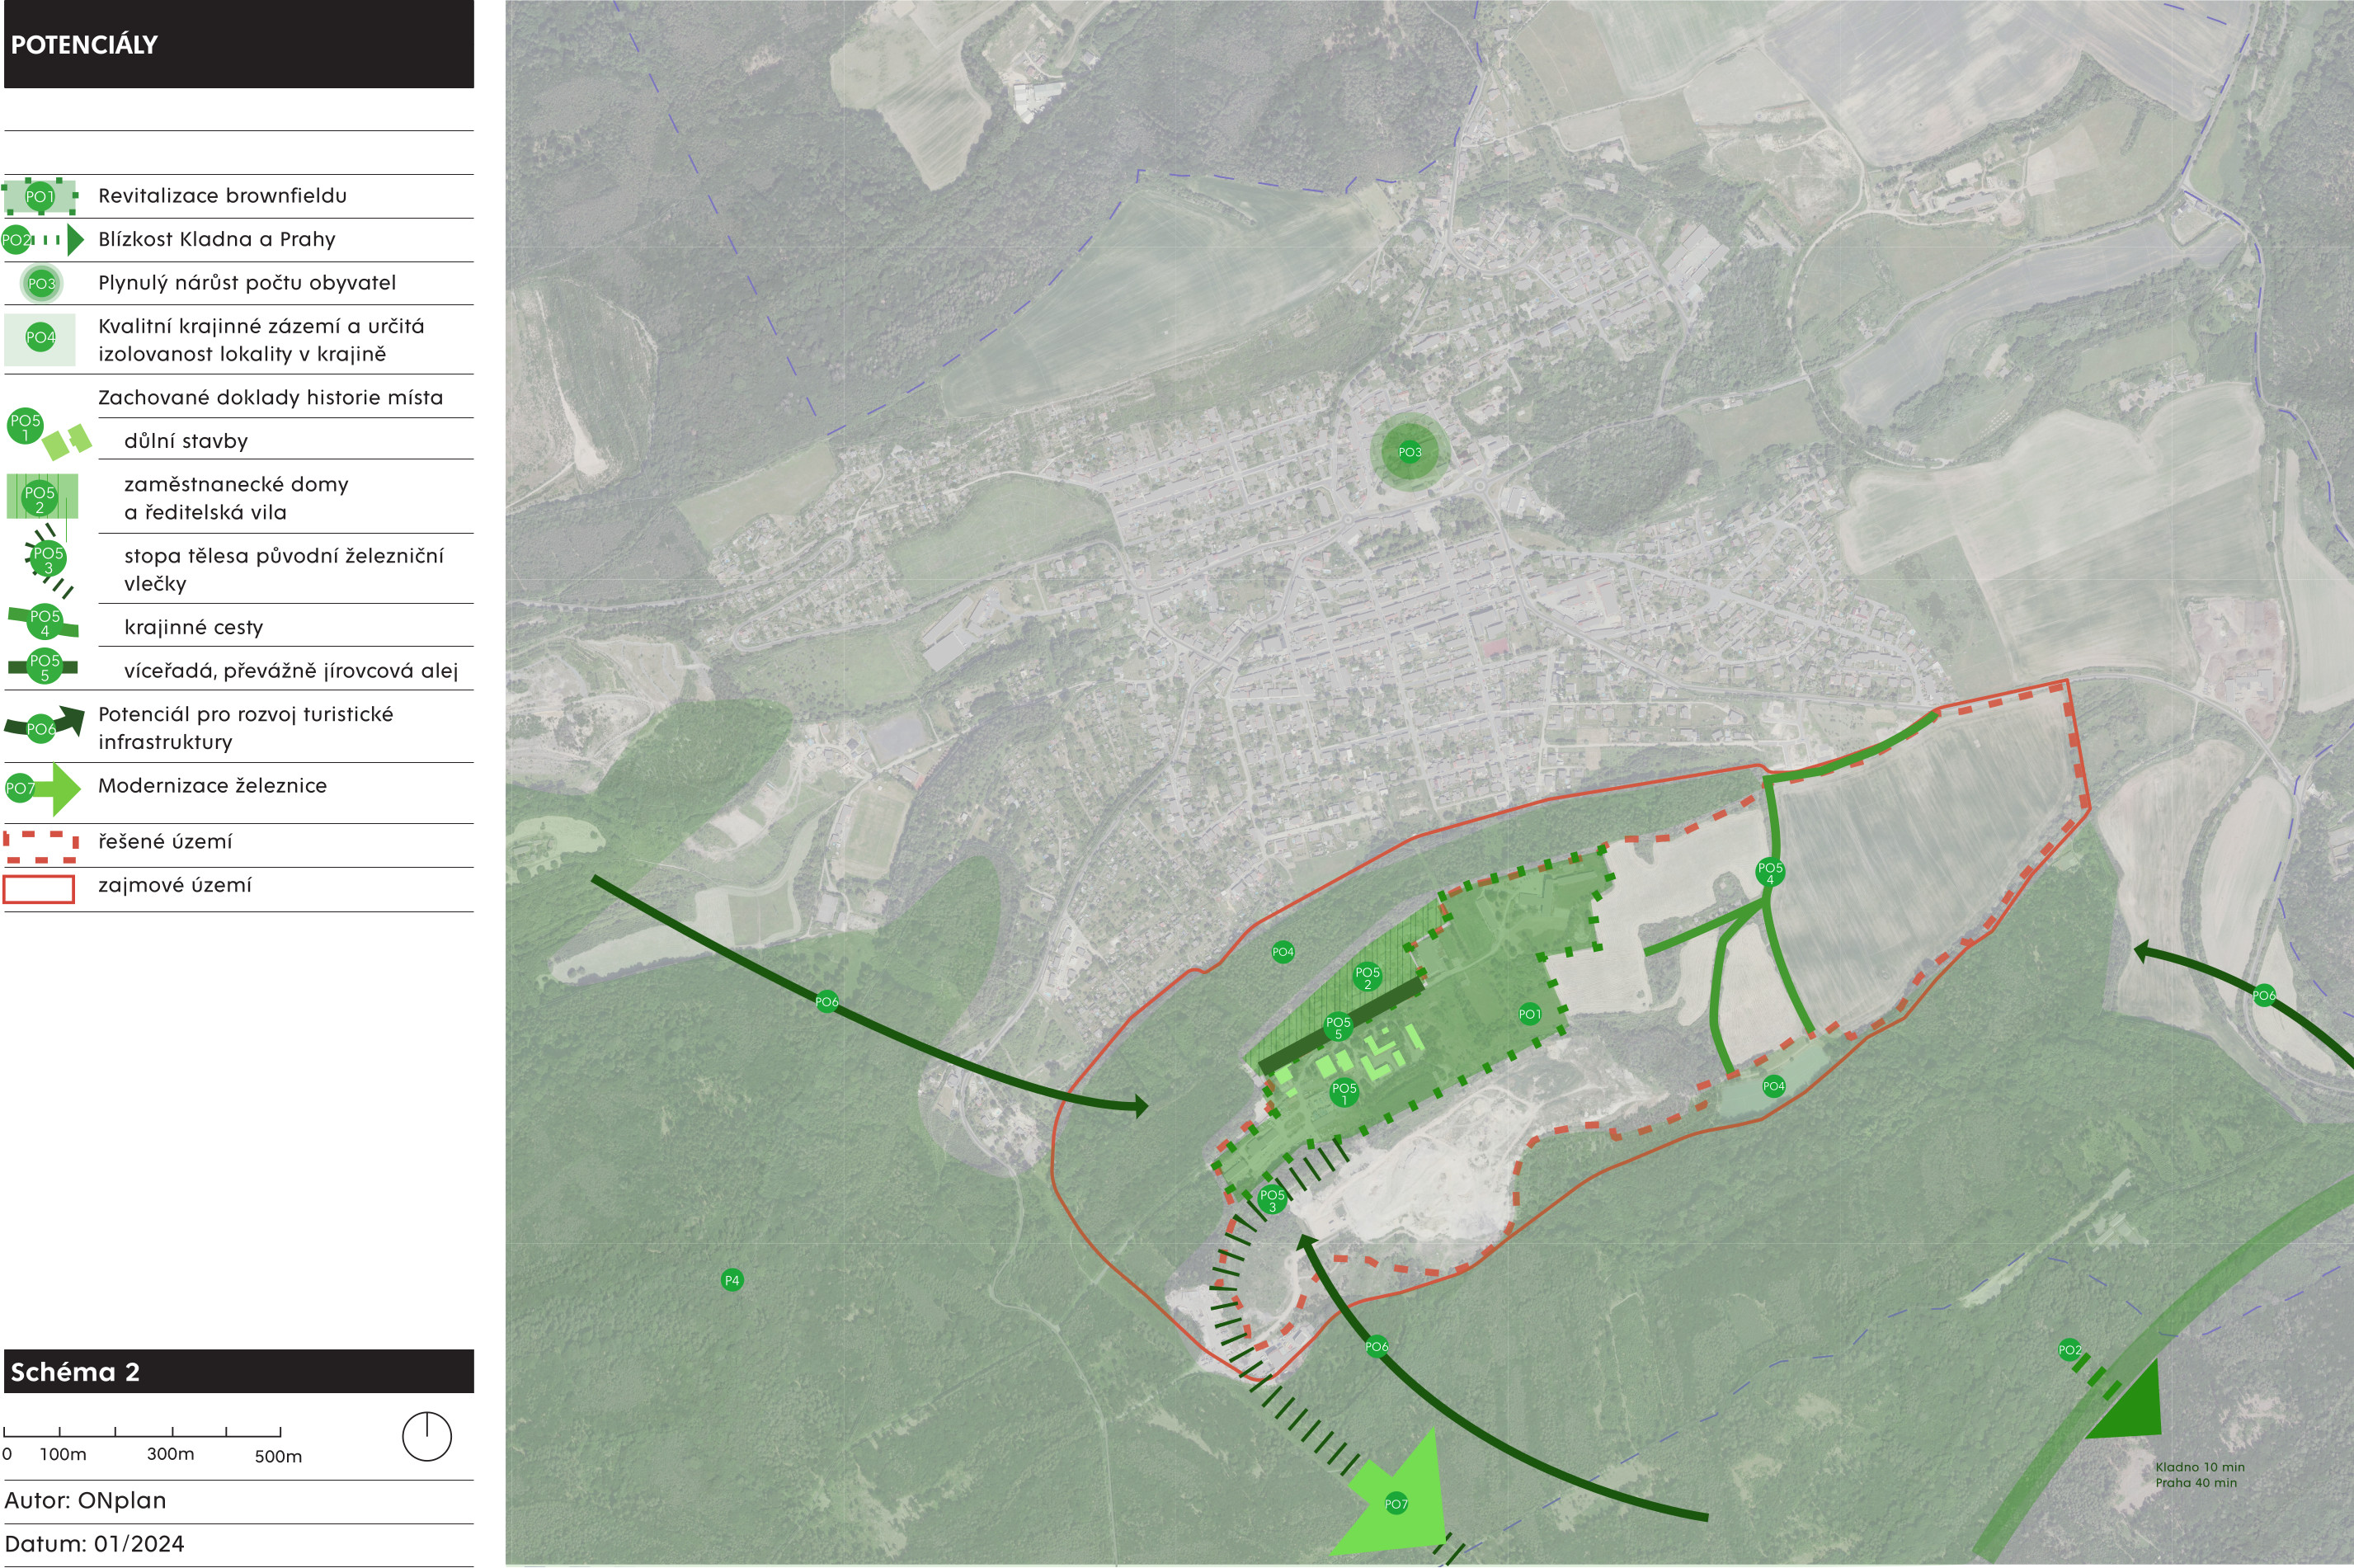Click the PO5-3 marker on the map
The image size is (2354, 1568).
coord(1272,1199)
